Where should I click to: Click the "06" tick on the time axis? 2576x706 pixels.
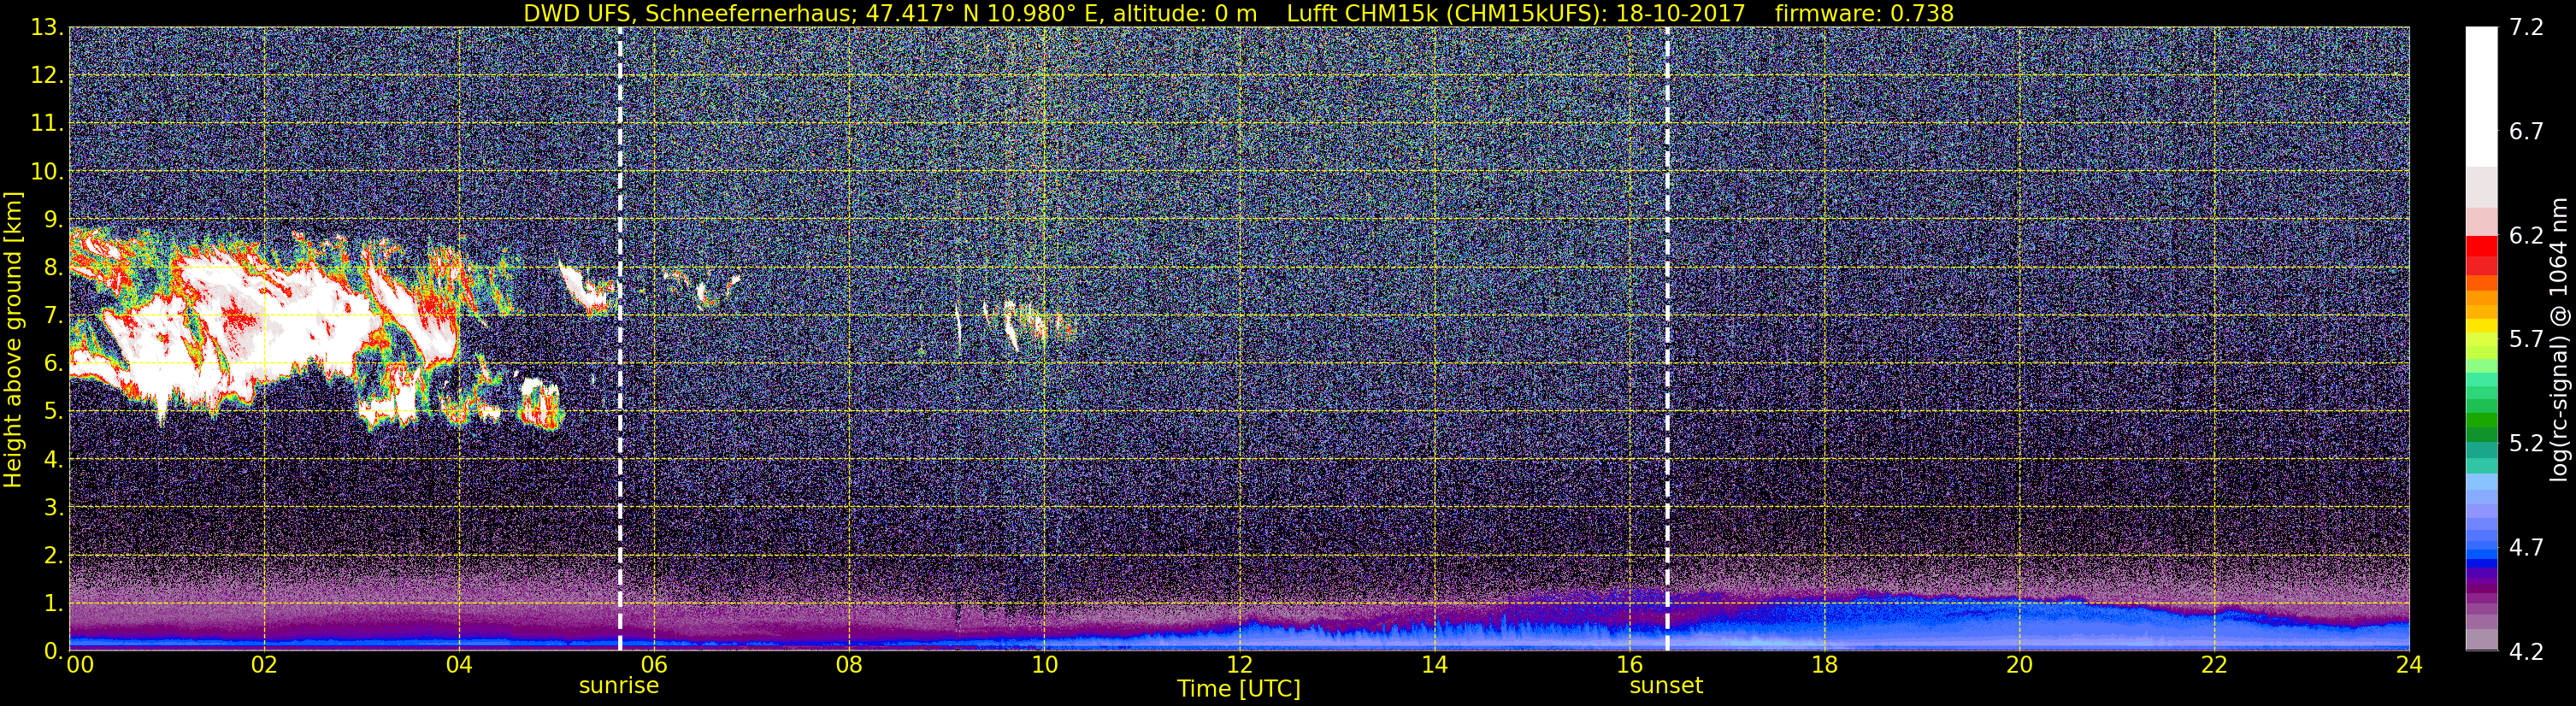(654, 665)
